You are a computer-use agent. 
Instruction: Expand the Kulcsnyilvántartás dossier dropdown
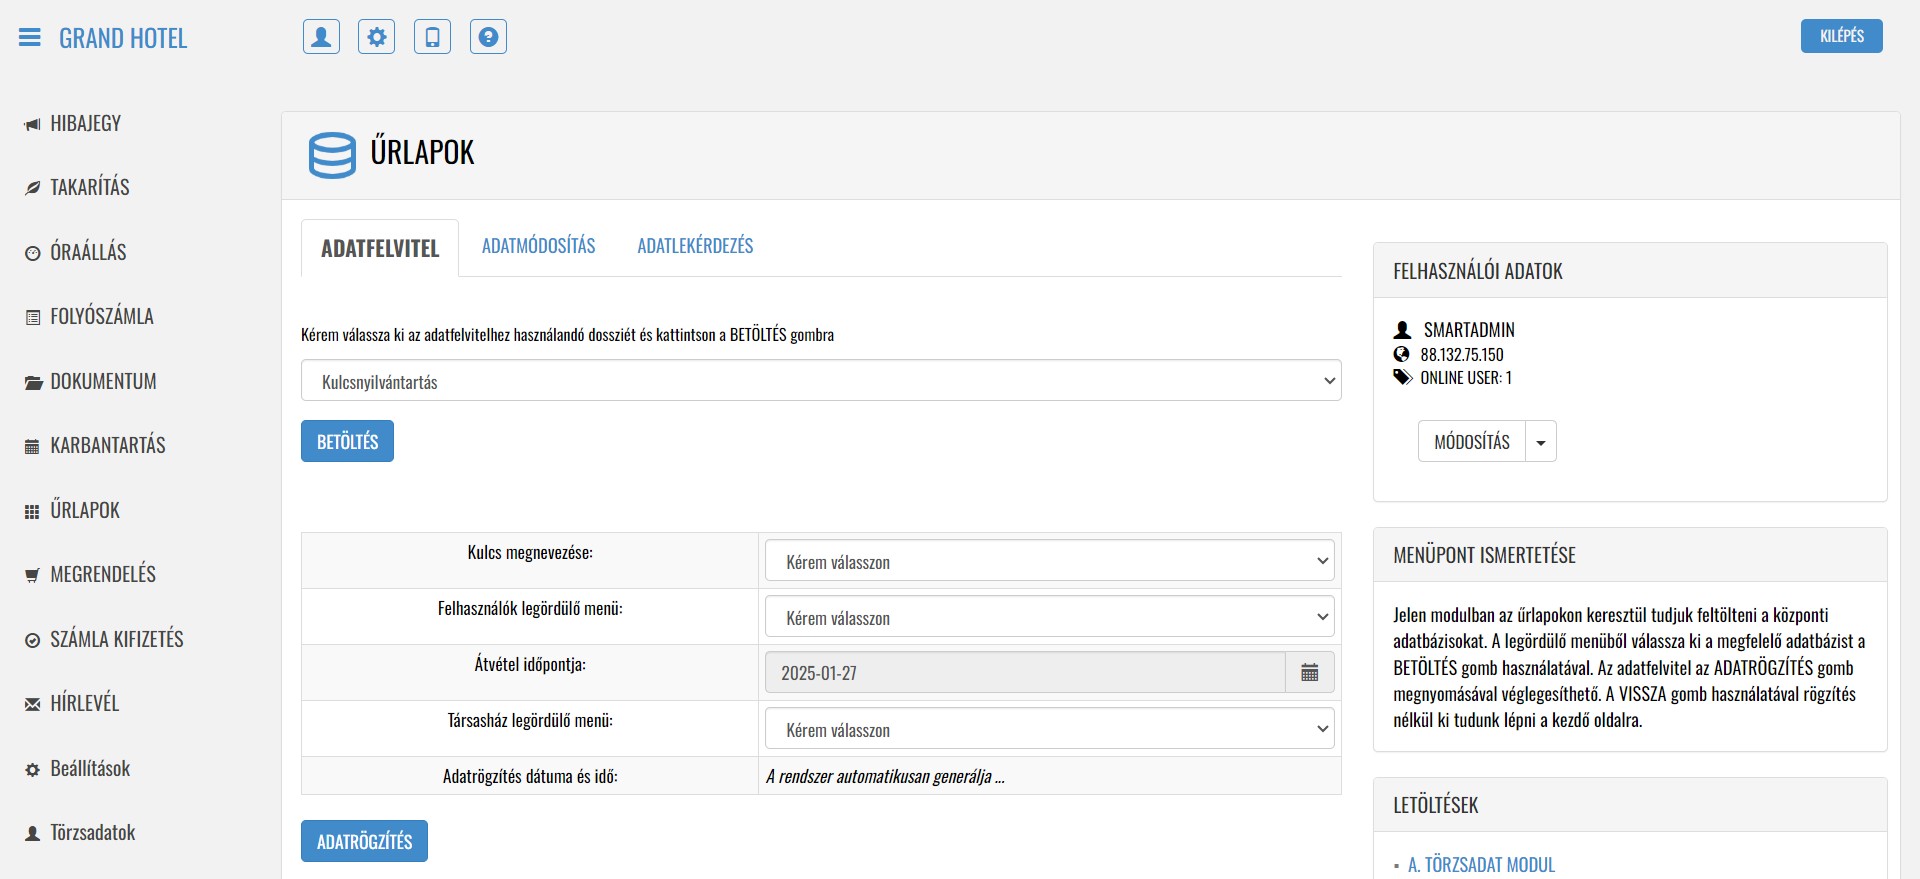pyautogui.click(x=820, y=381)
